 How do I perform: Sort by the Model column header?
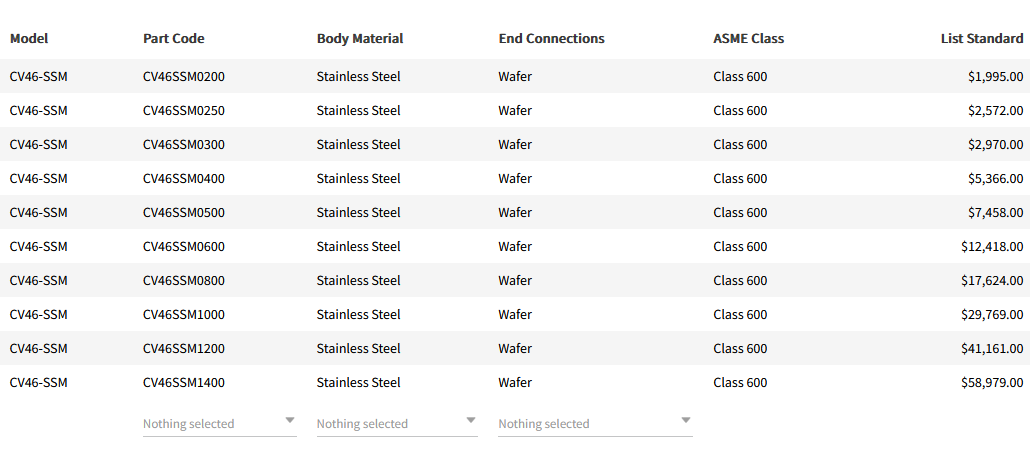[29, 39]
